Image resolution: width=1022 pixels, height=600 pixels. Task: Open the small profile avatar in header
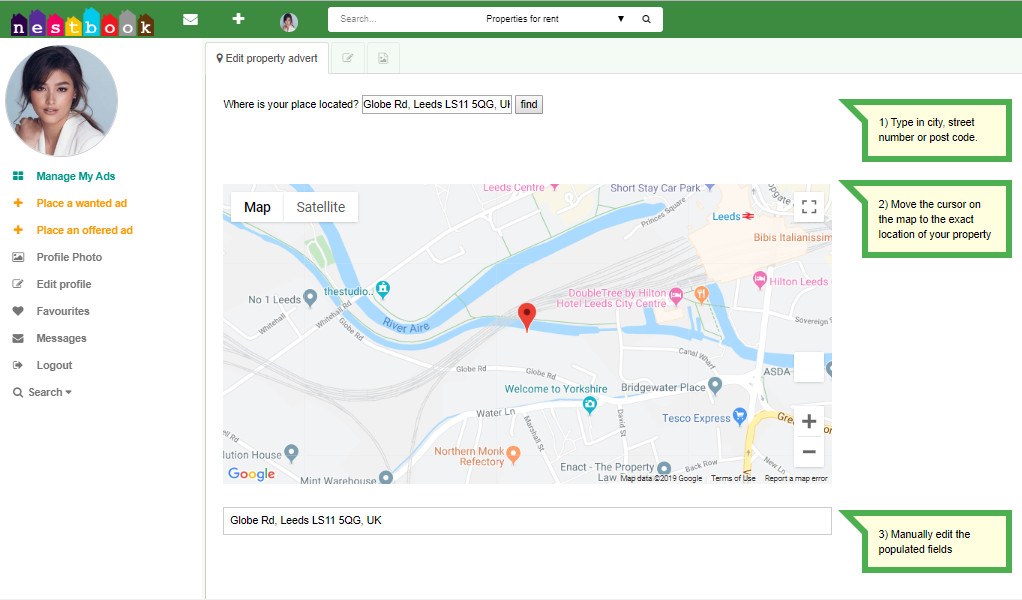point(289,21)
